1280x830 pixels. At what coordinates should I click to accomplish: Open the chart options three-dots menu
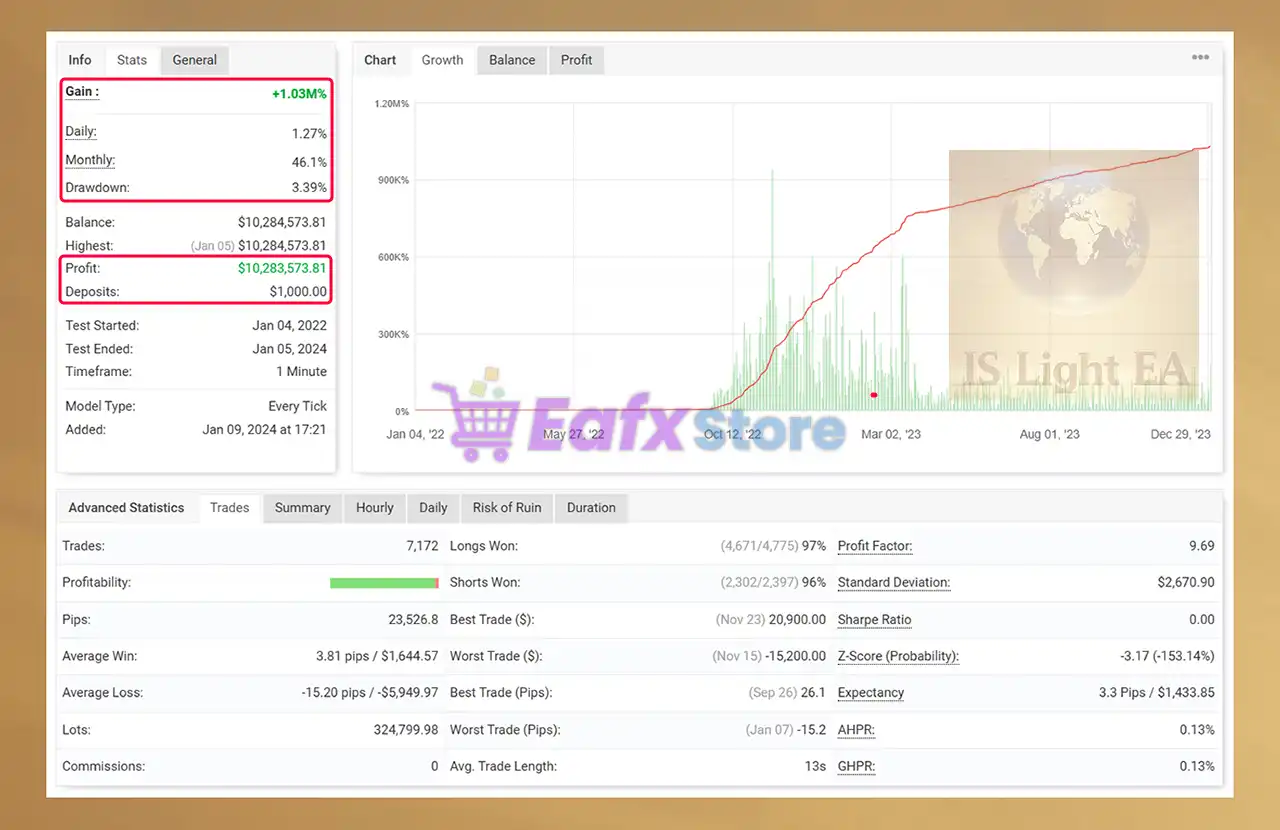pos(1200,58)
